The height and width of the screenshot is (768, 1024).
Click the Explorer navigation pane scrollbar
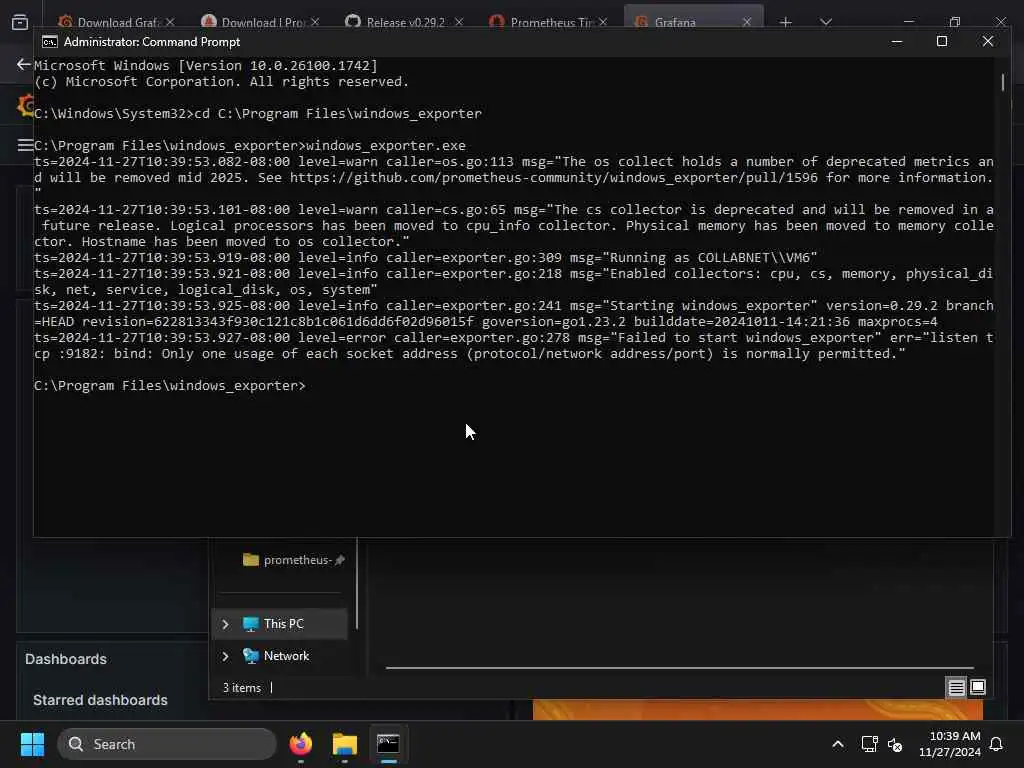[x=357, y=583]
